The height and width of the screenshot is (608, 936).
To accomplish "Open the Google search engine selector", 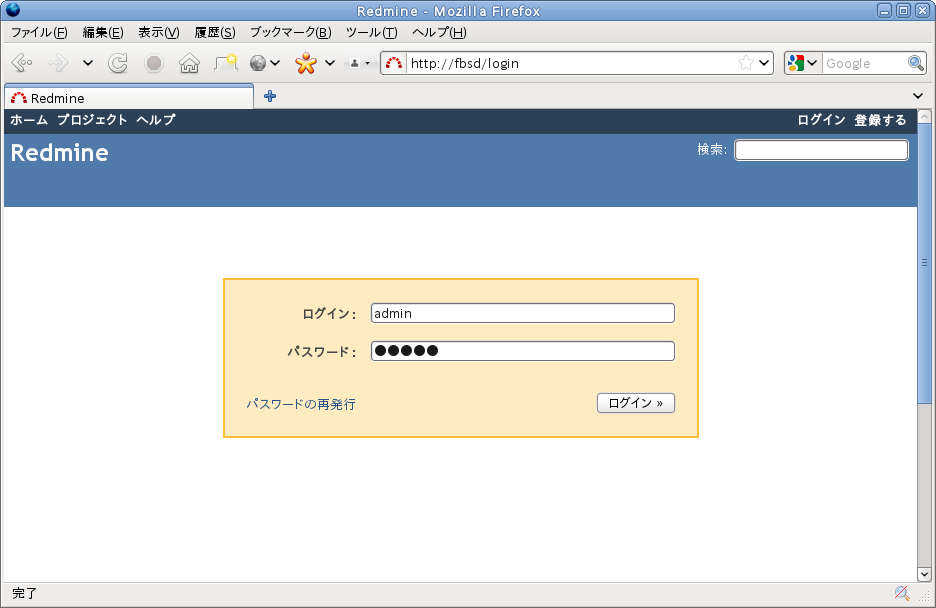I will tap(802, 63).
